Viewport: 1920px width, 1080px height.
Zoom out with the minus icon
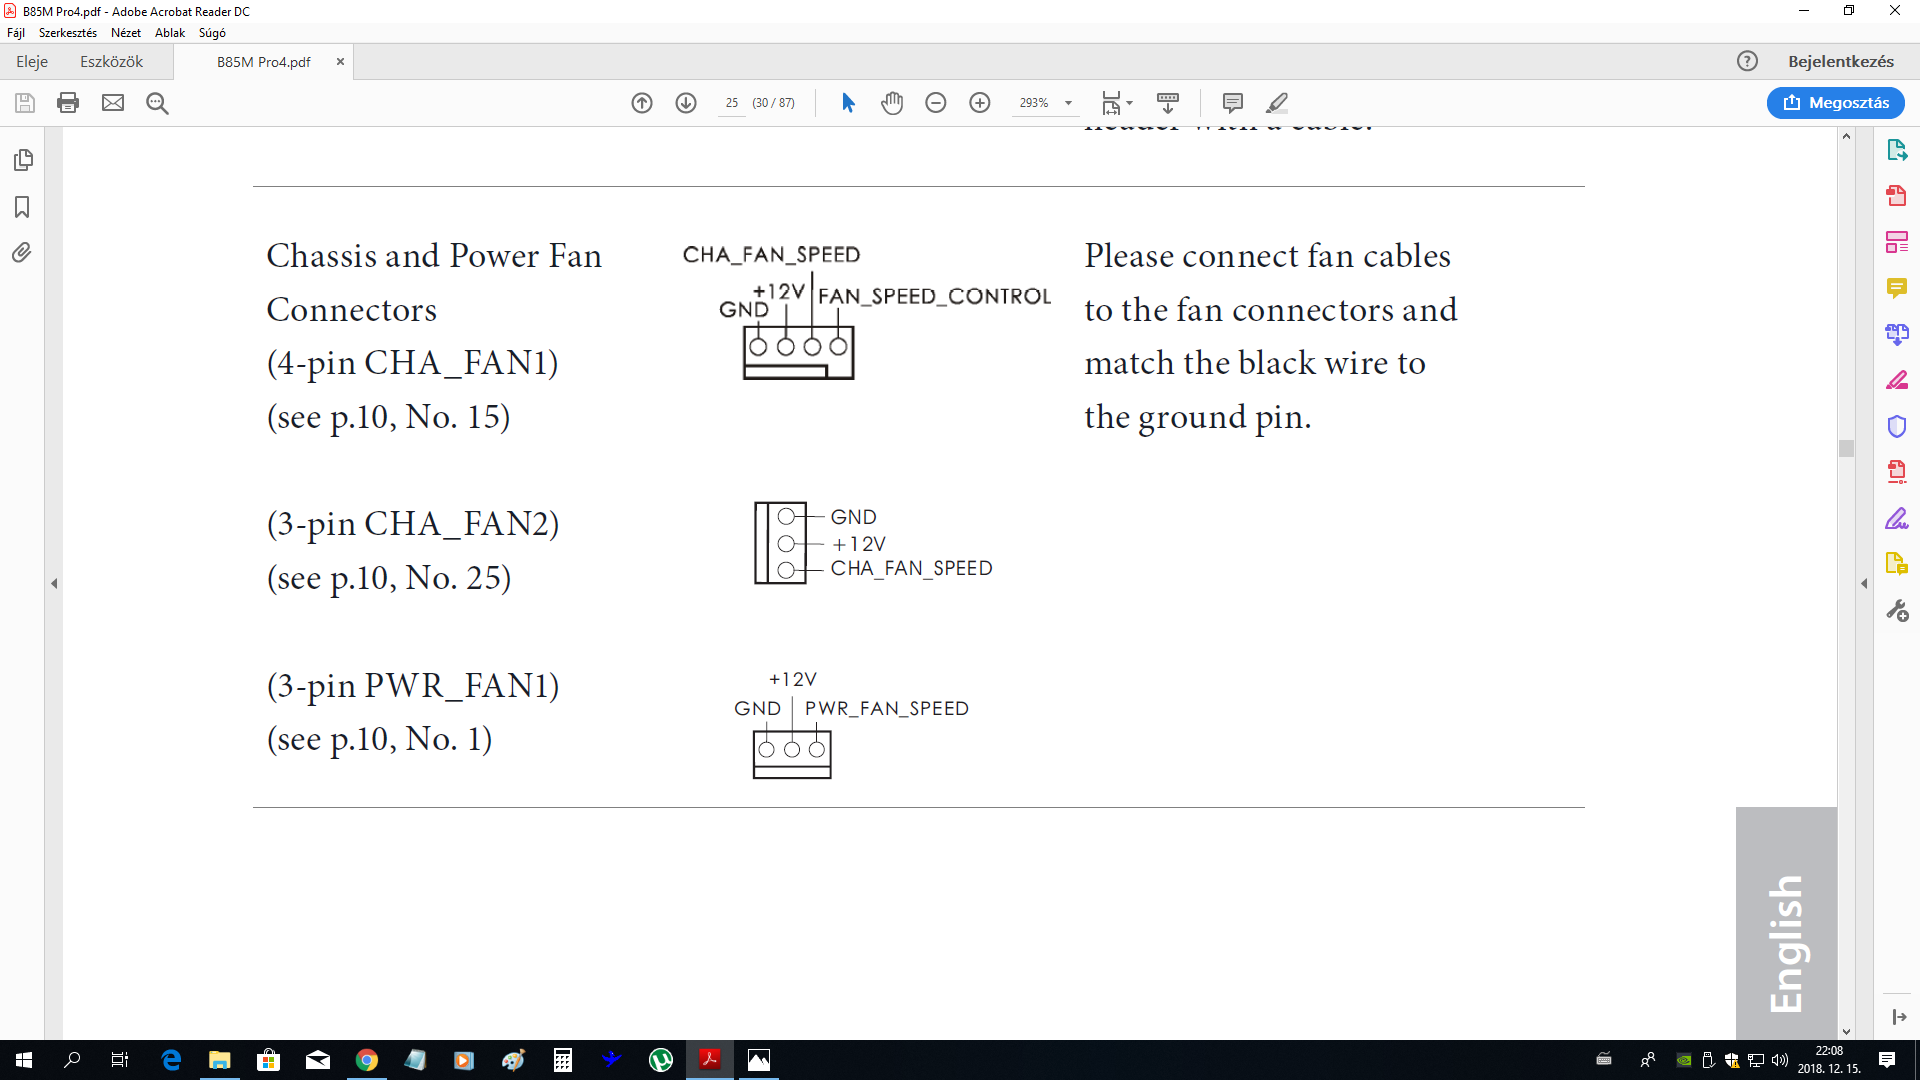(x=936, y=103)
